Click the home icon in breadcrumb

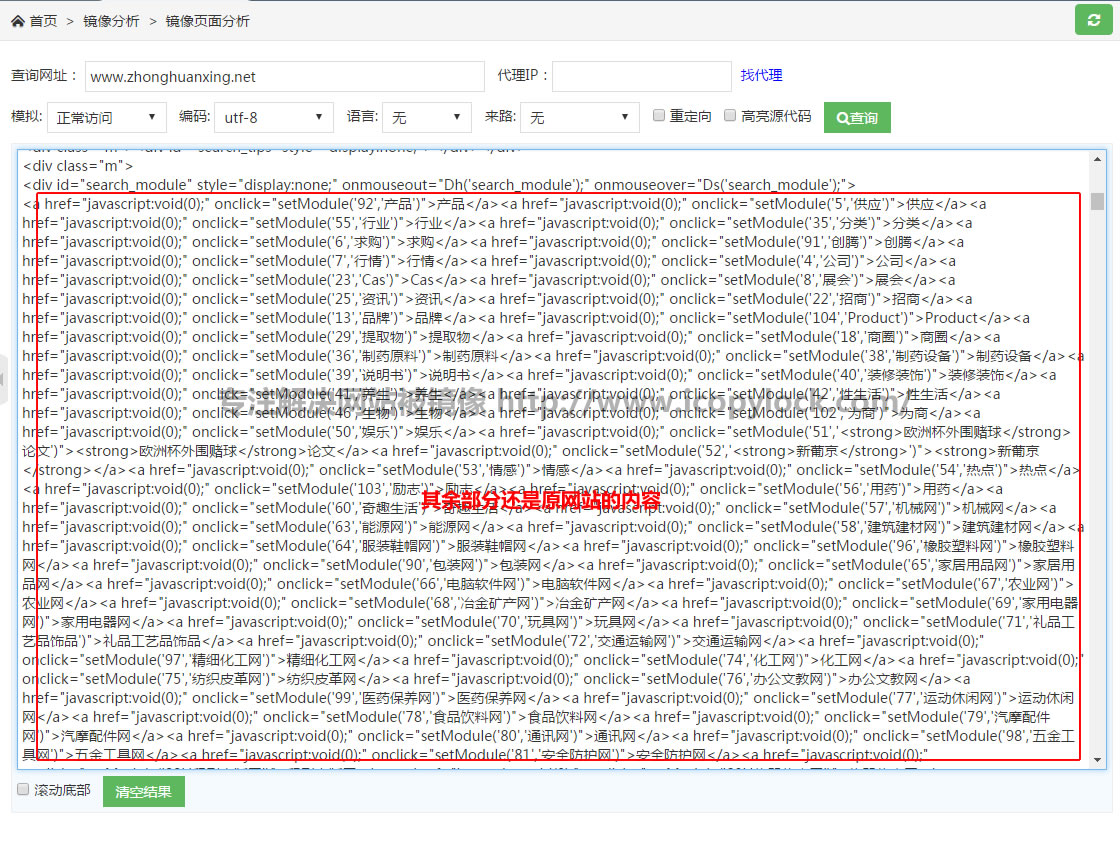coord(18,21)
